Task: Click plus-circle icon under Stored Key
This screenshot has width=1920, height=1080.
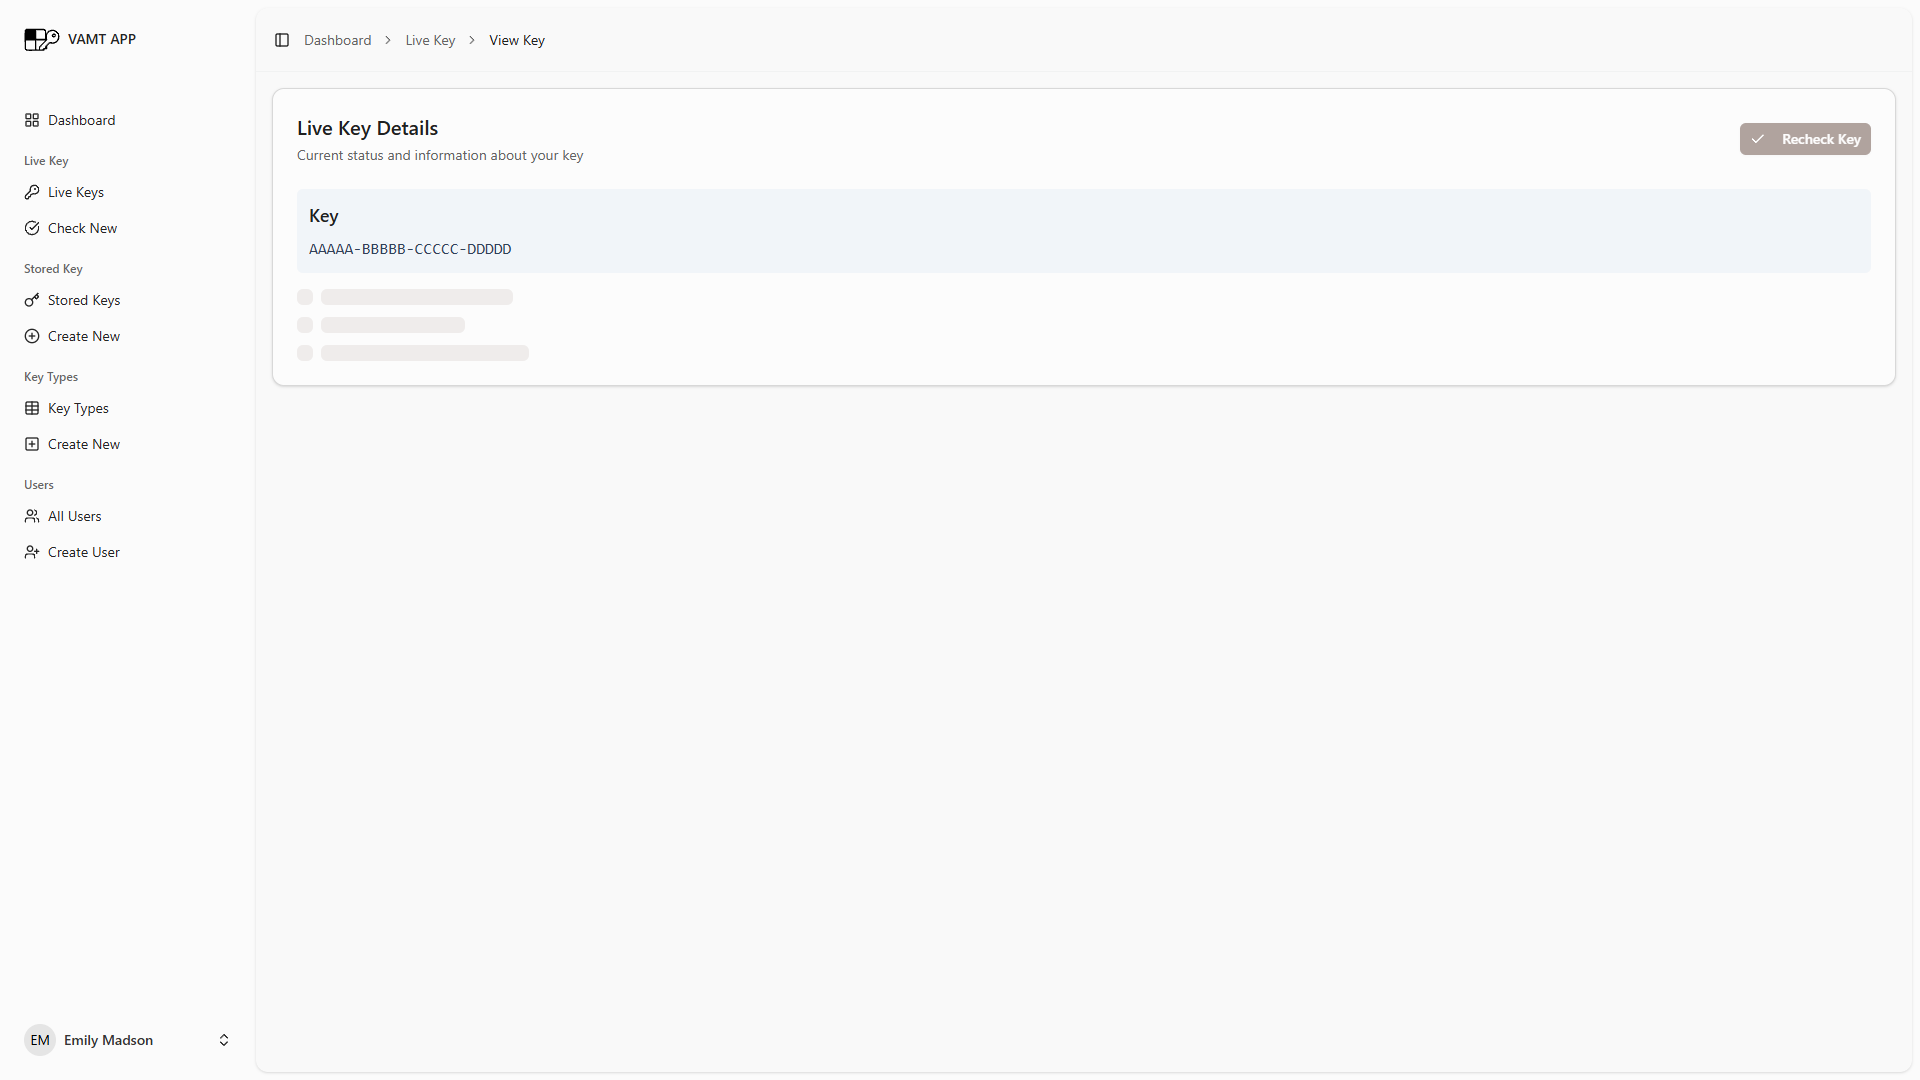Action: pos(32,336)
